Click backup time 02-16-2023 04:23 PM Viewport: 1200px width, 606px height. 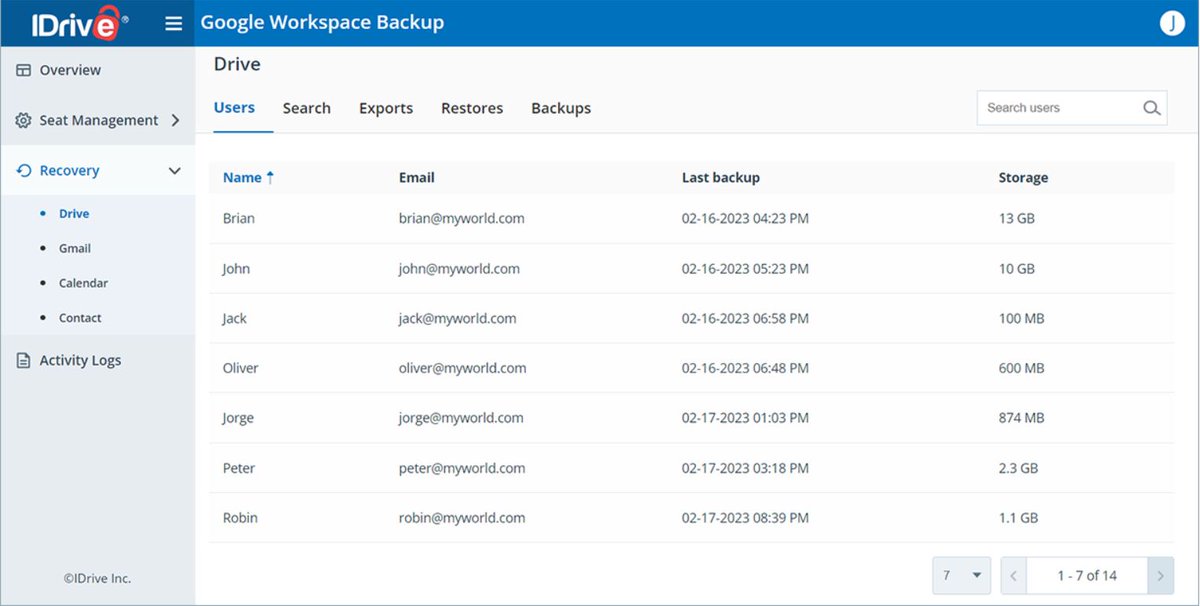coord(746,218)
